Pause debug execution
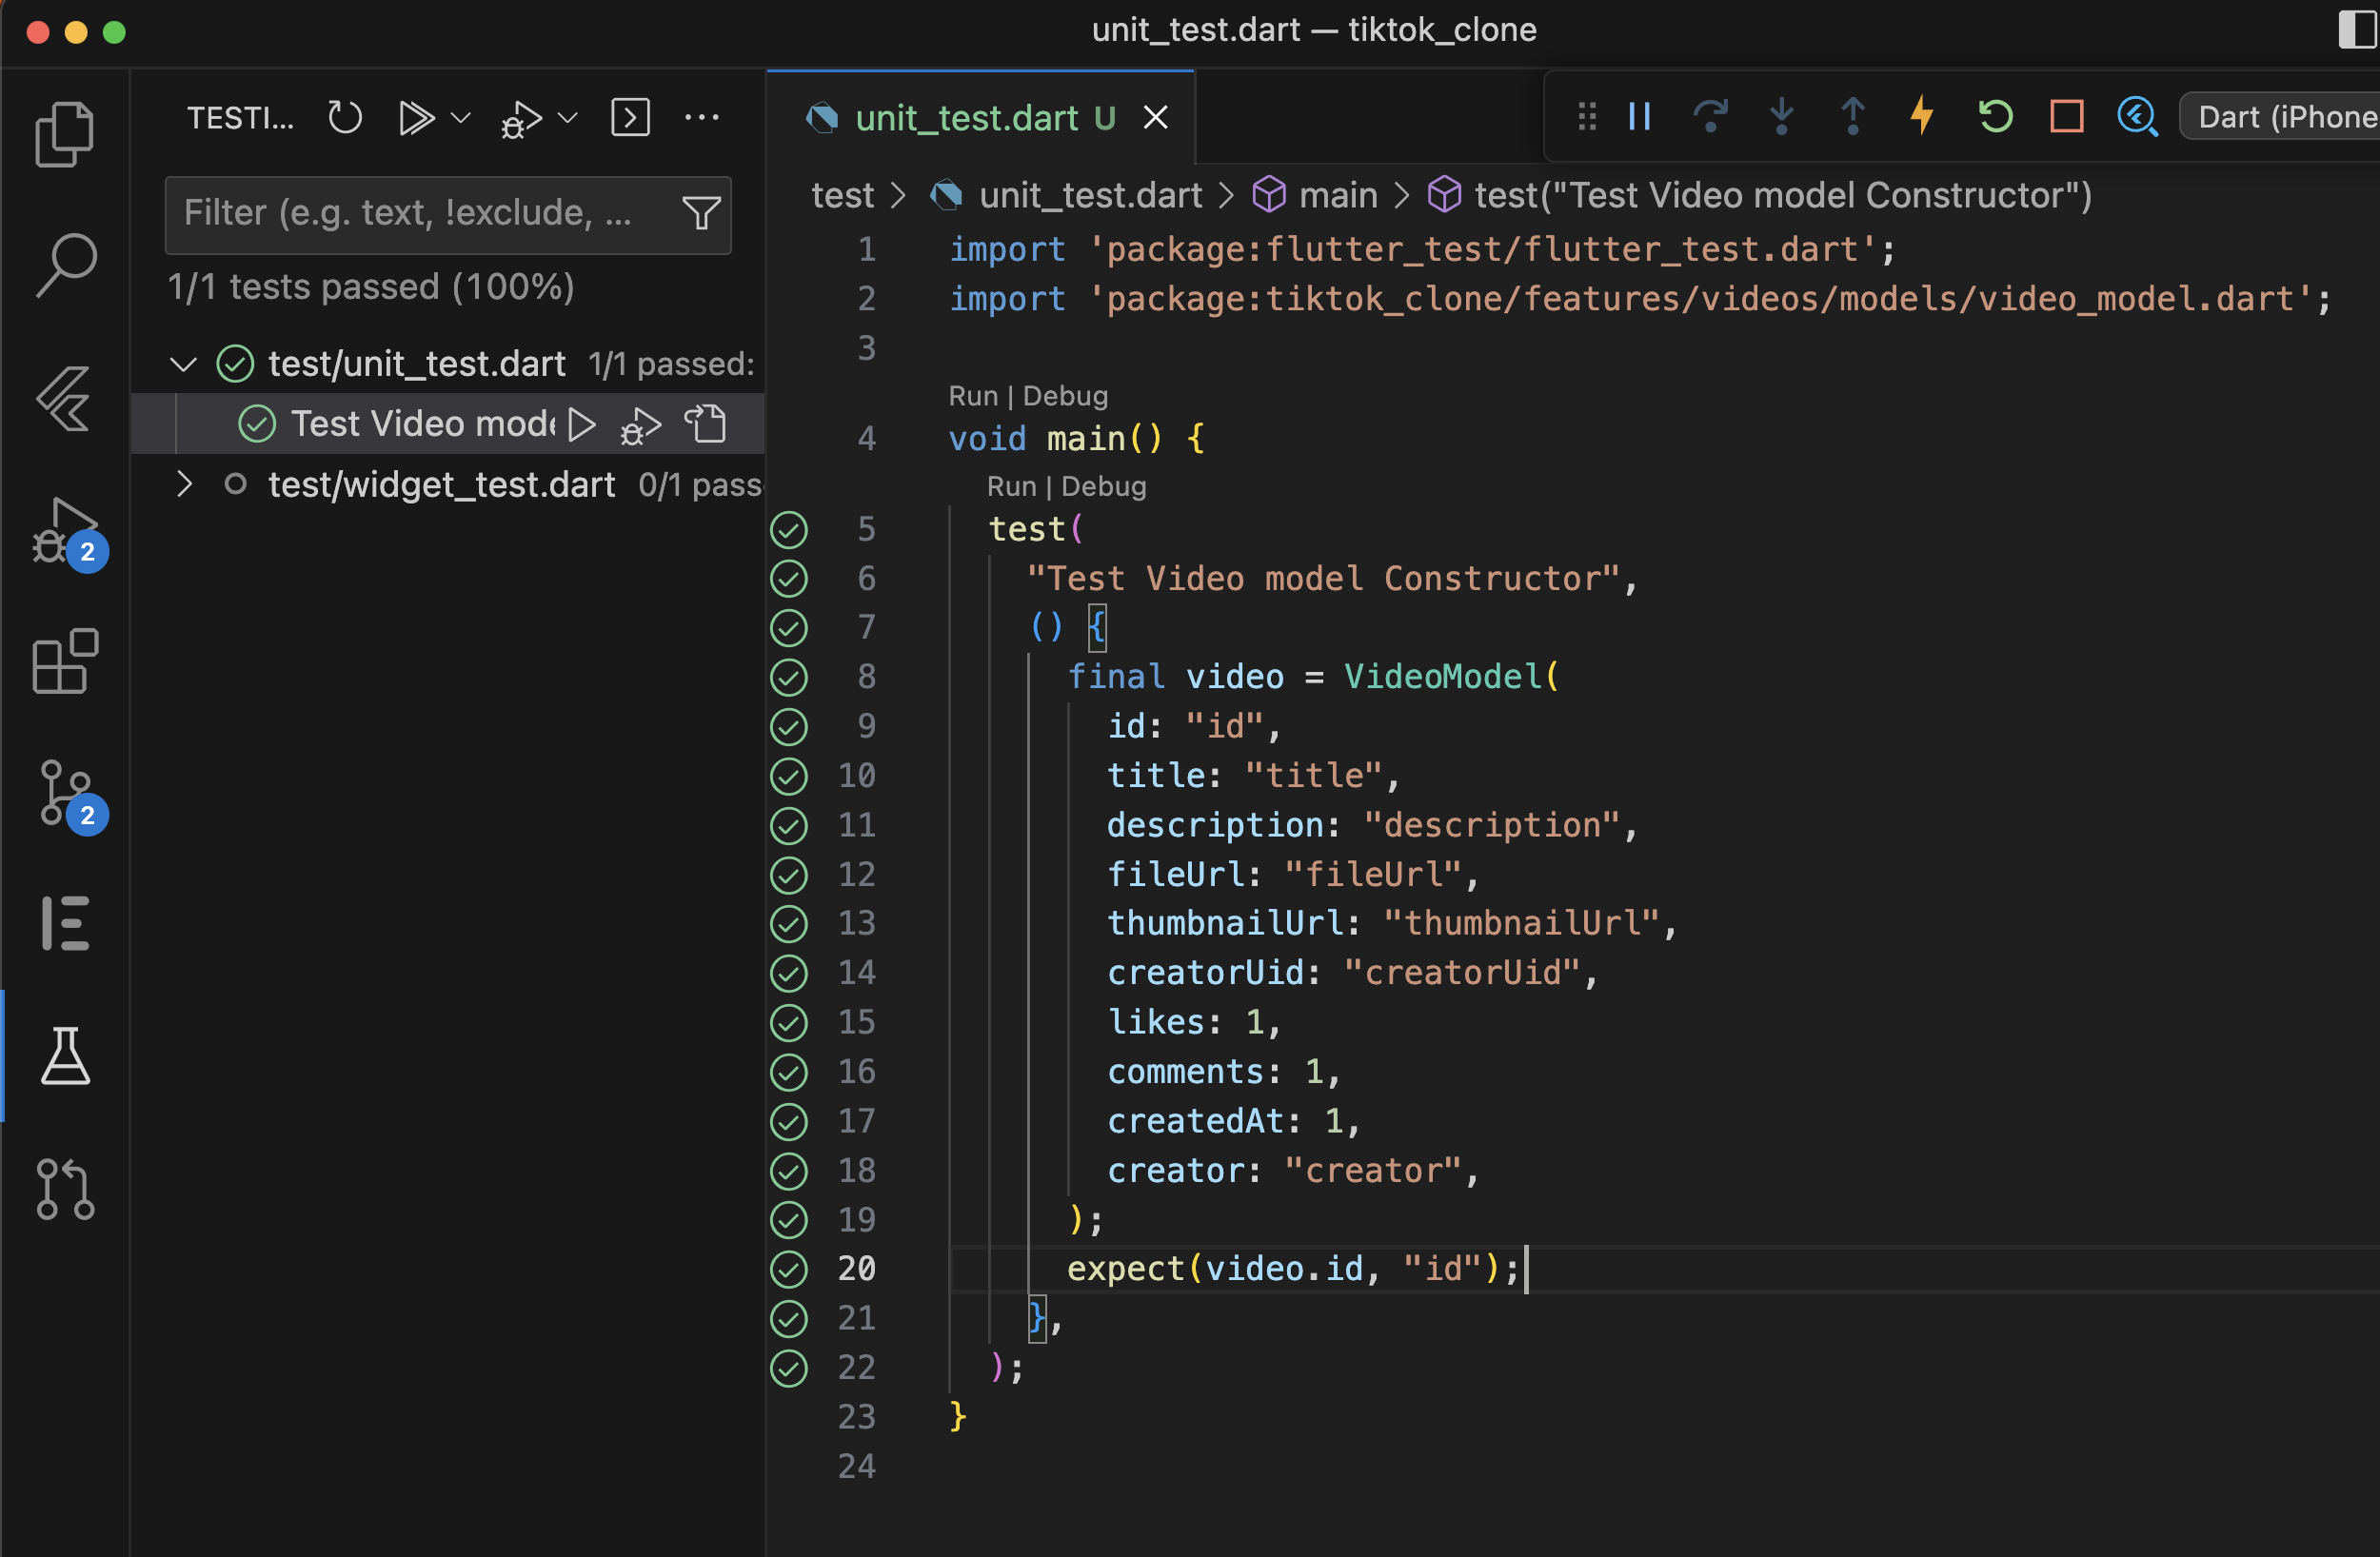2380x1557 pixels. pyautogui.click(x=1639, y=116)
